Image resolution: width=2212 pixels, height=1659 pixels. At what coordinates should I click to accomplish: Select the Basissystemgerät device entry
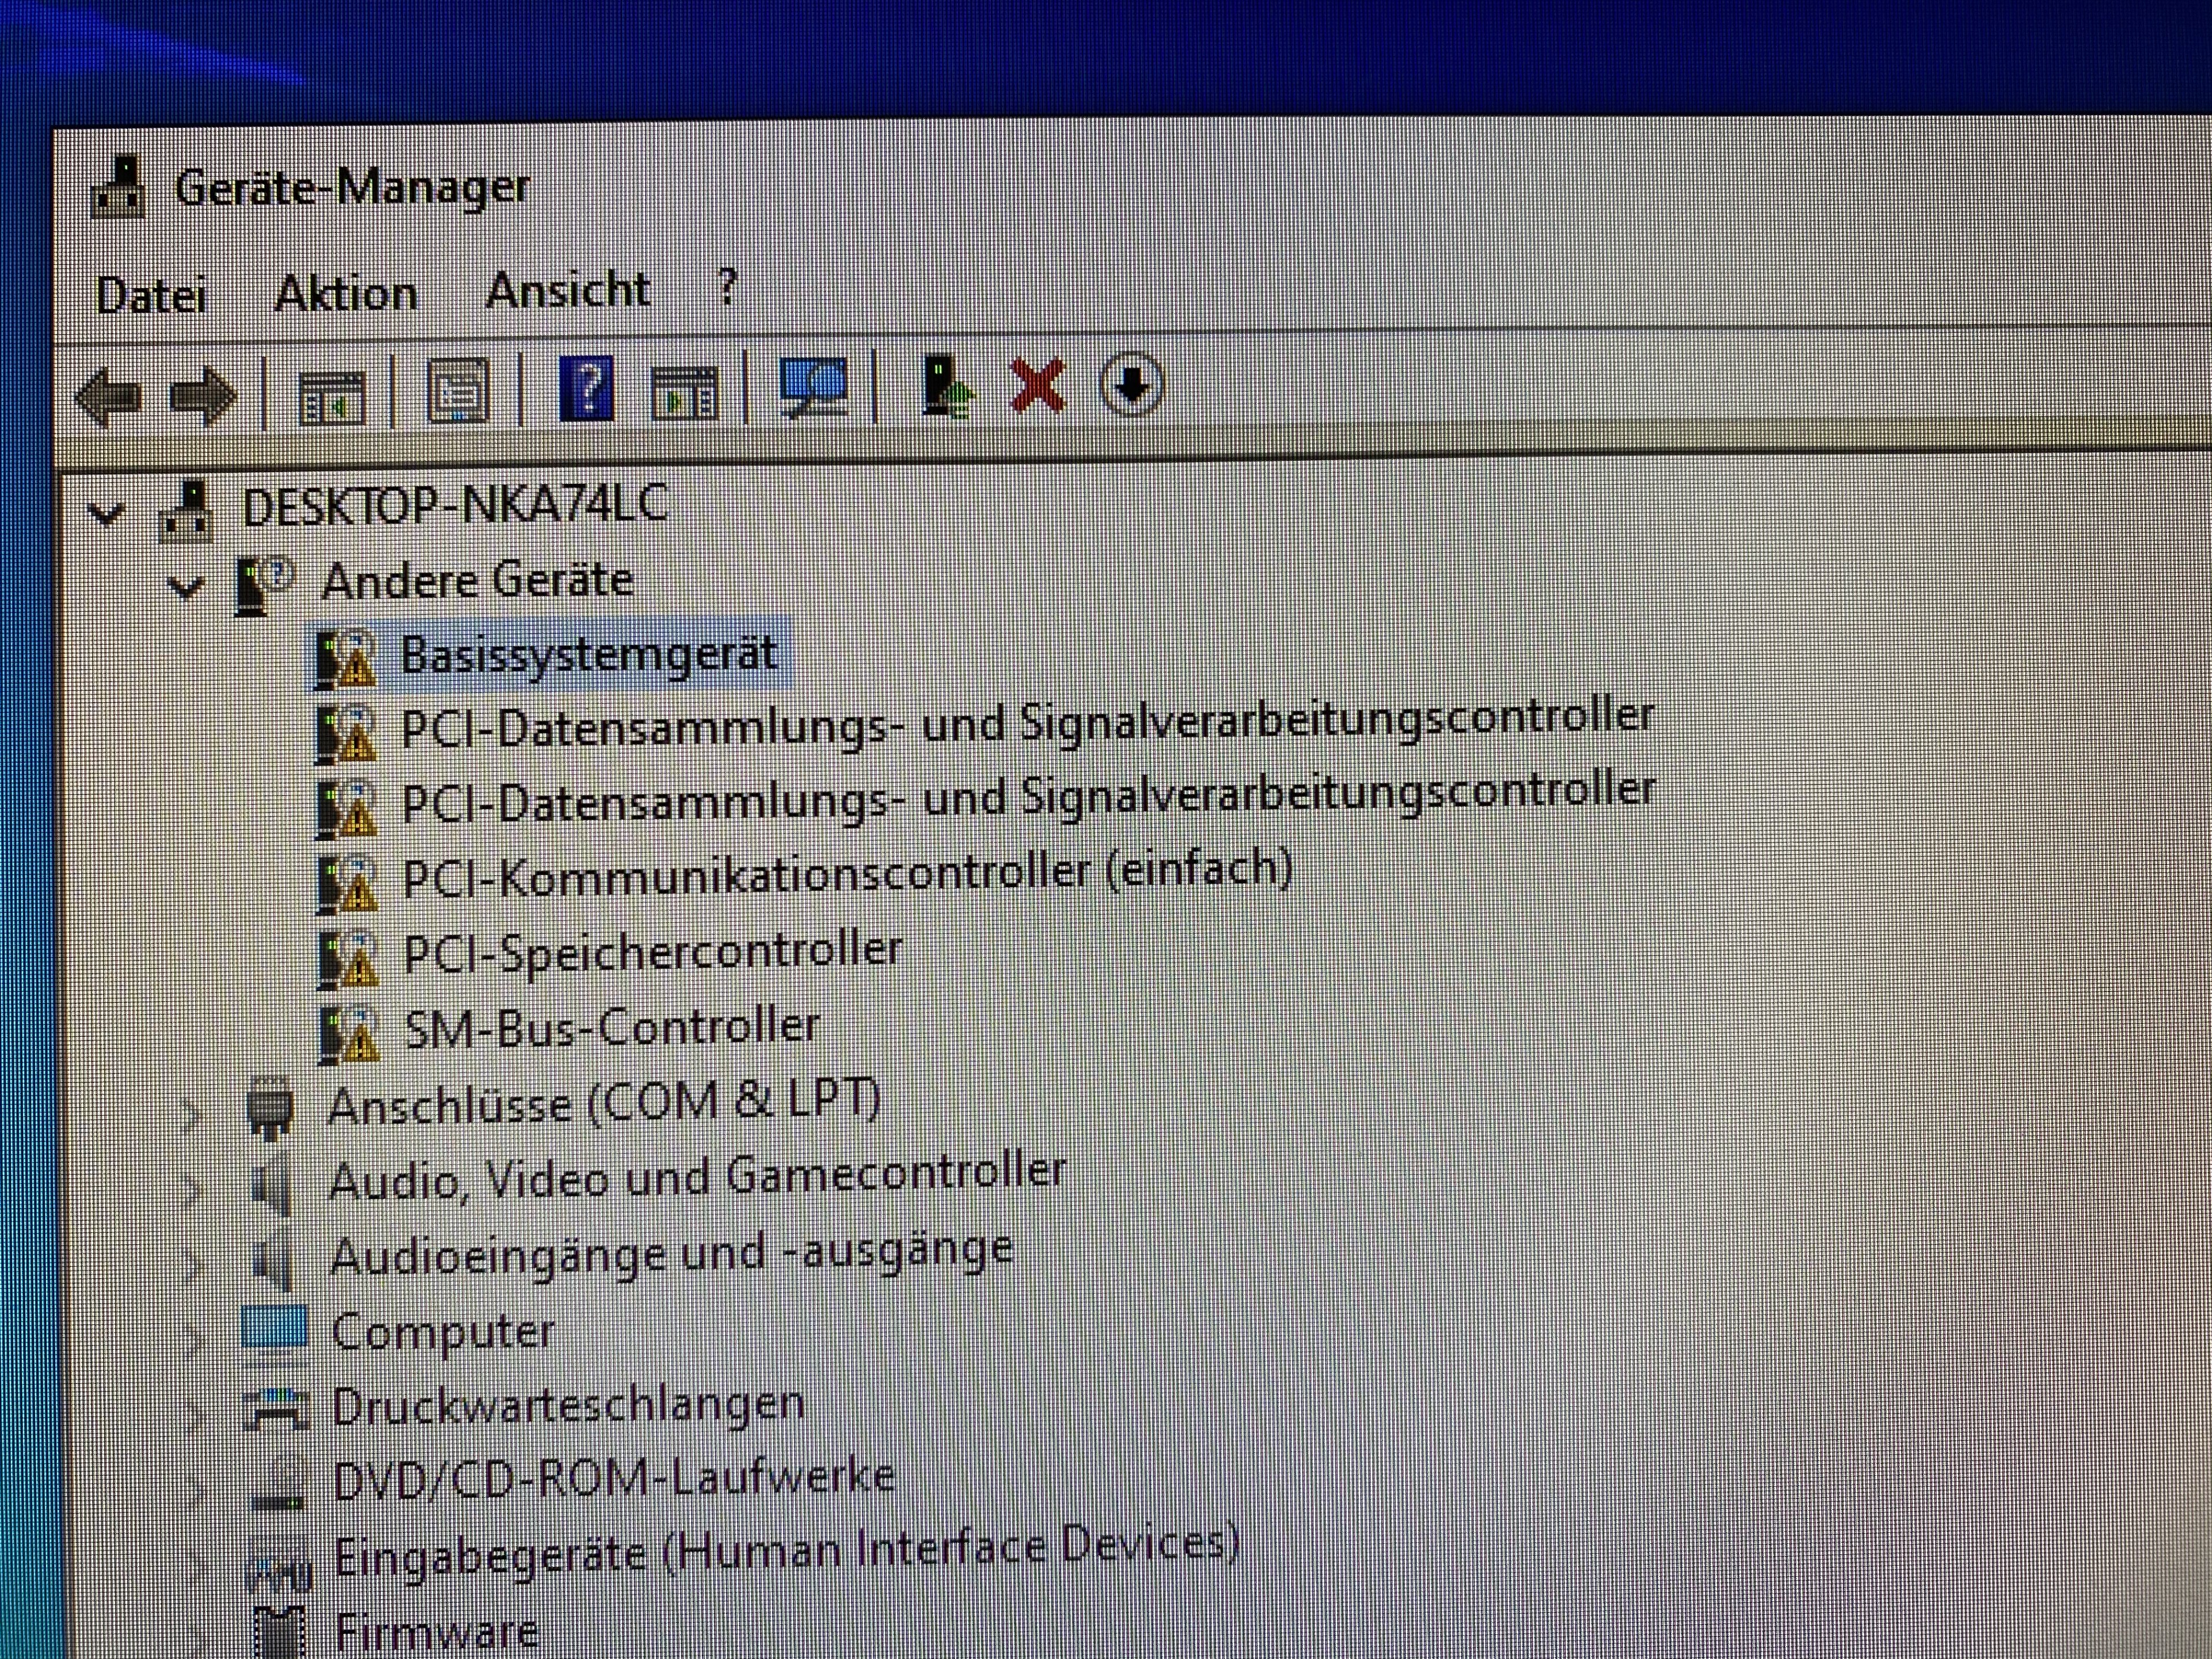coord(588,655)
